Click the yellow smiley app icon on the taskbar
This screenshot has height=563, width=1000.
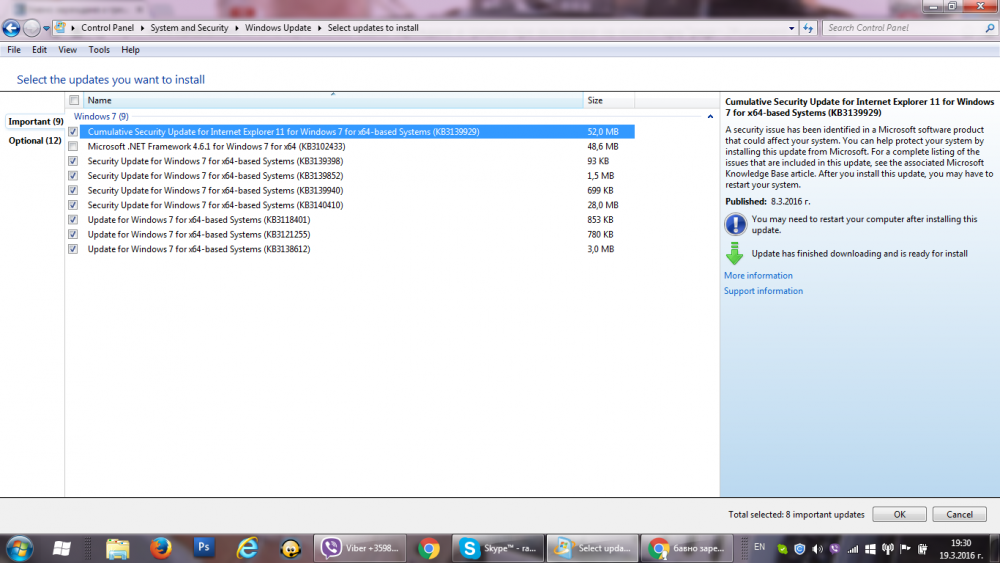291,548
